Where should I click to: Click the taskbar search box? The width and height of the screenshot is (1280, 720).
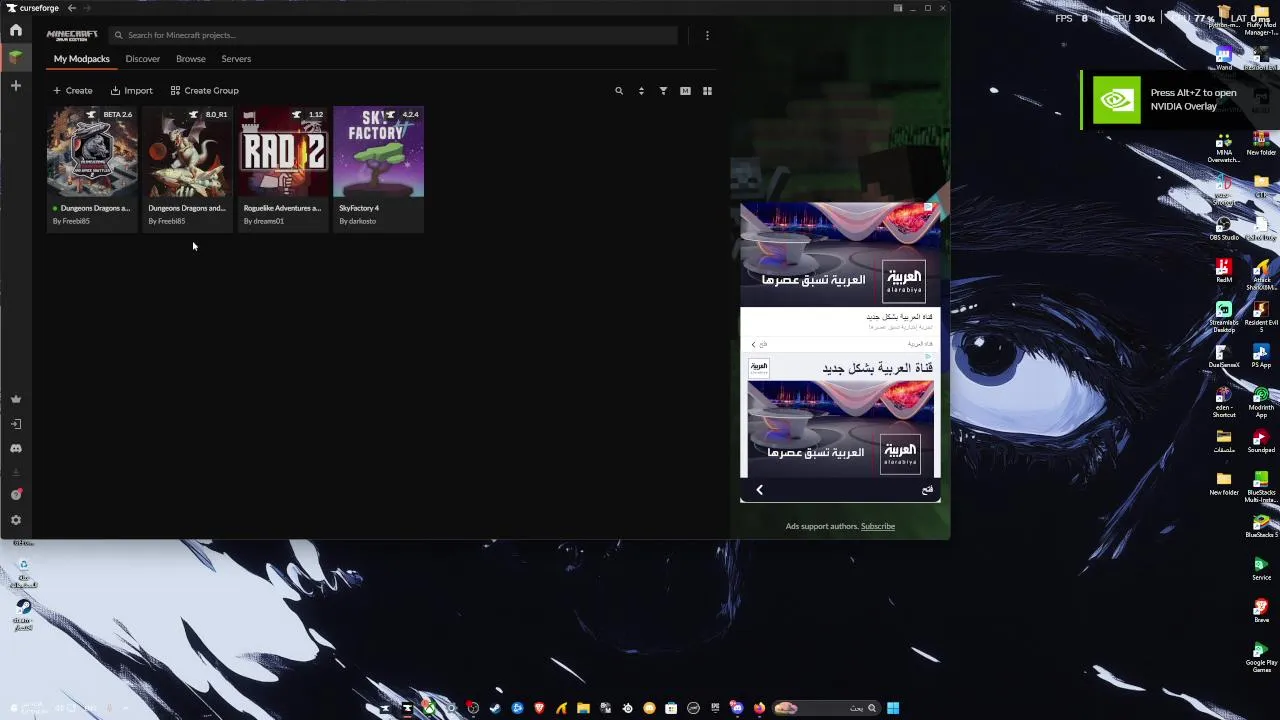pos(827,708)
